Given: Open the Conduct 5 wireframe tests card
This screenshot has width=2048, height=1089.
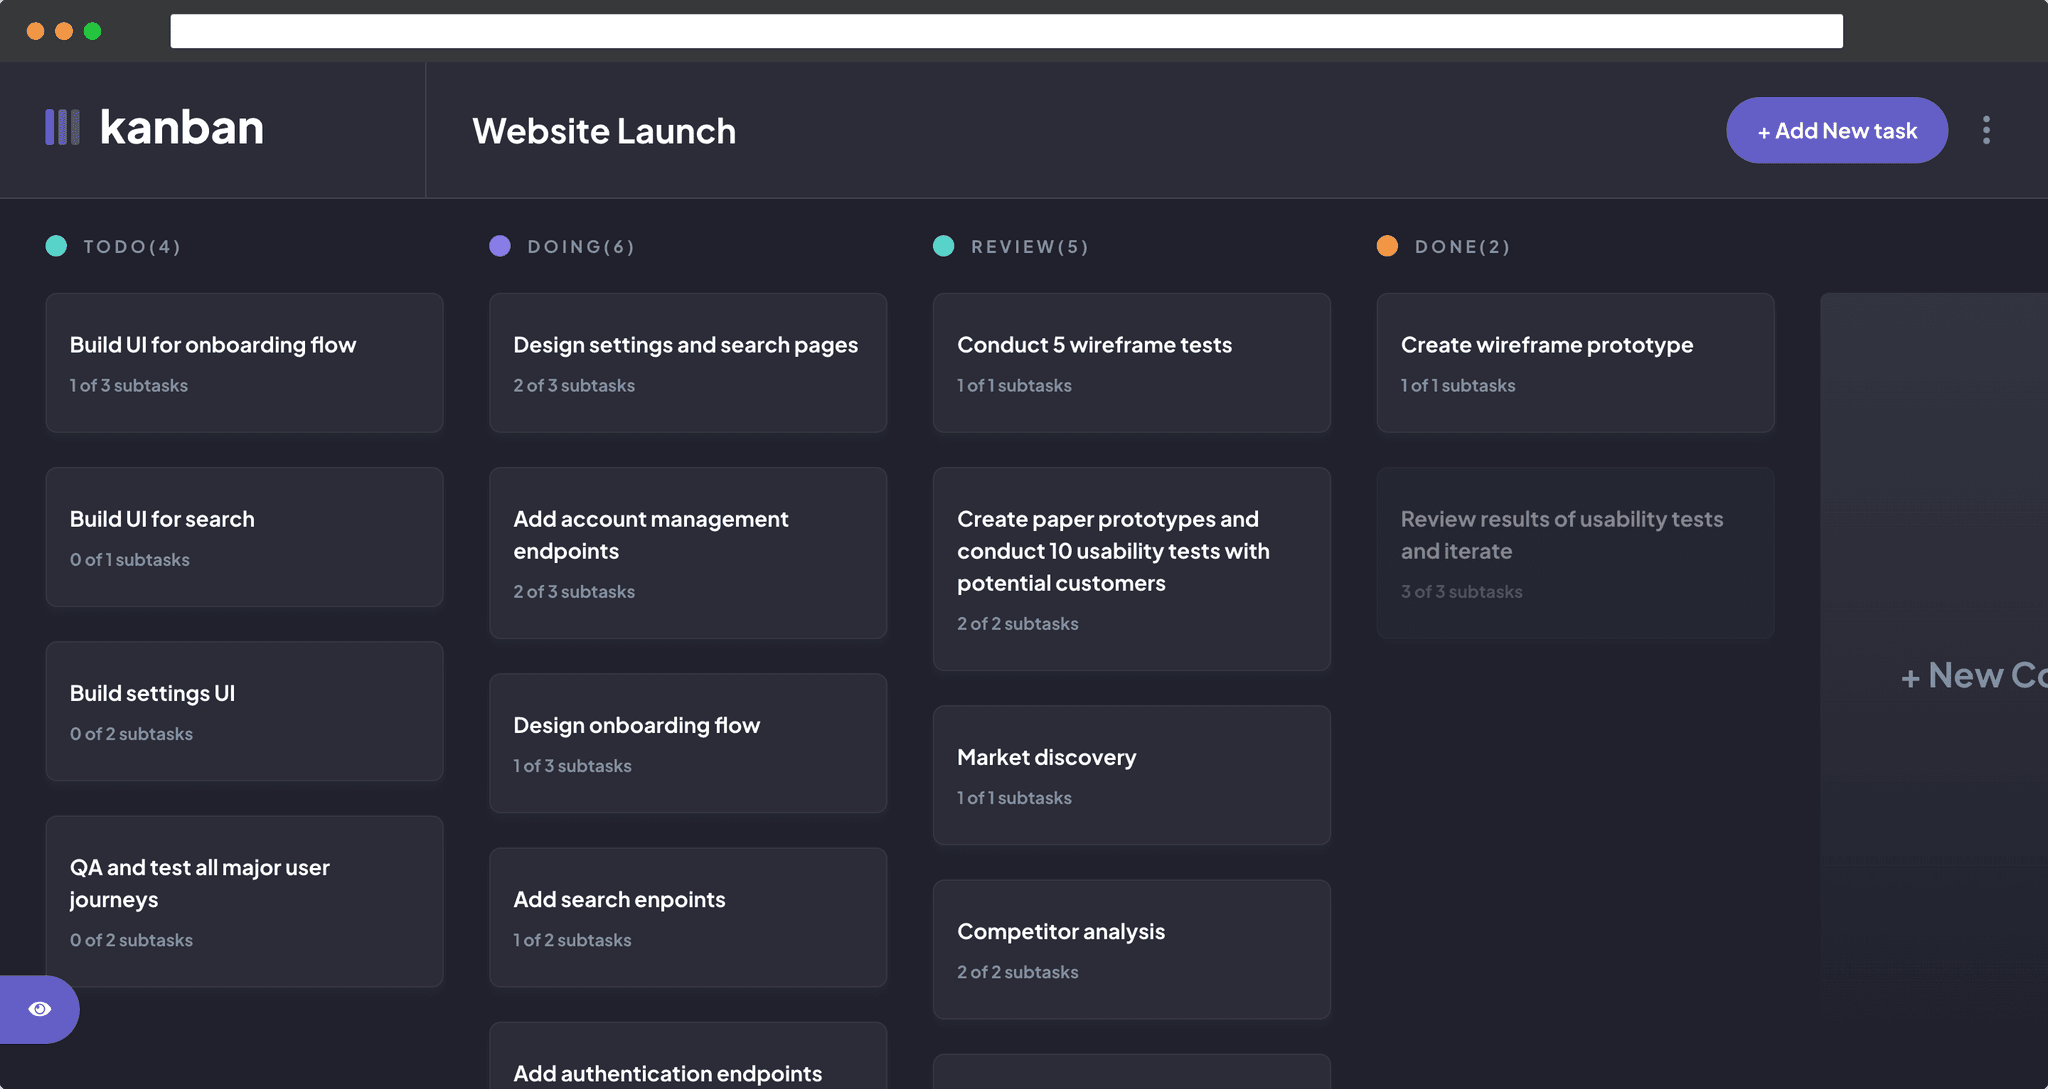Looking at the screenshot, I should coord(1131,363).
